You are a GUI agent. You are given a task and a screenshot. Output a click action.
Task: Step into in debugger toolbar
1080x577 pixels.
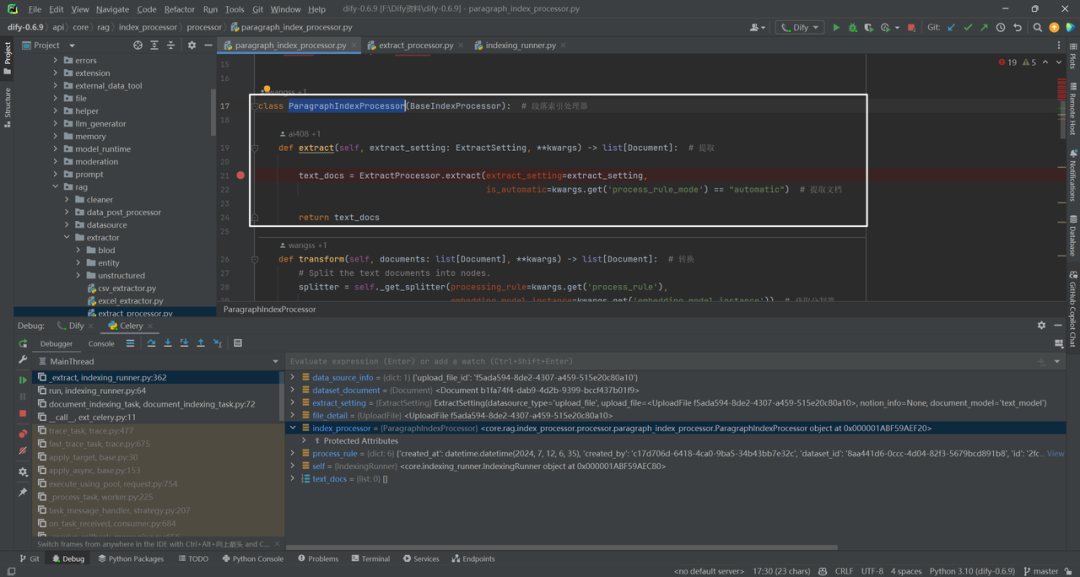[x=167, y=343]
